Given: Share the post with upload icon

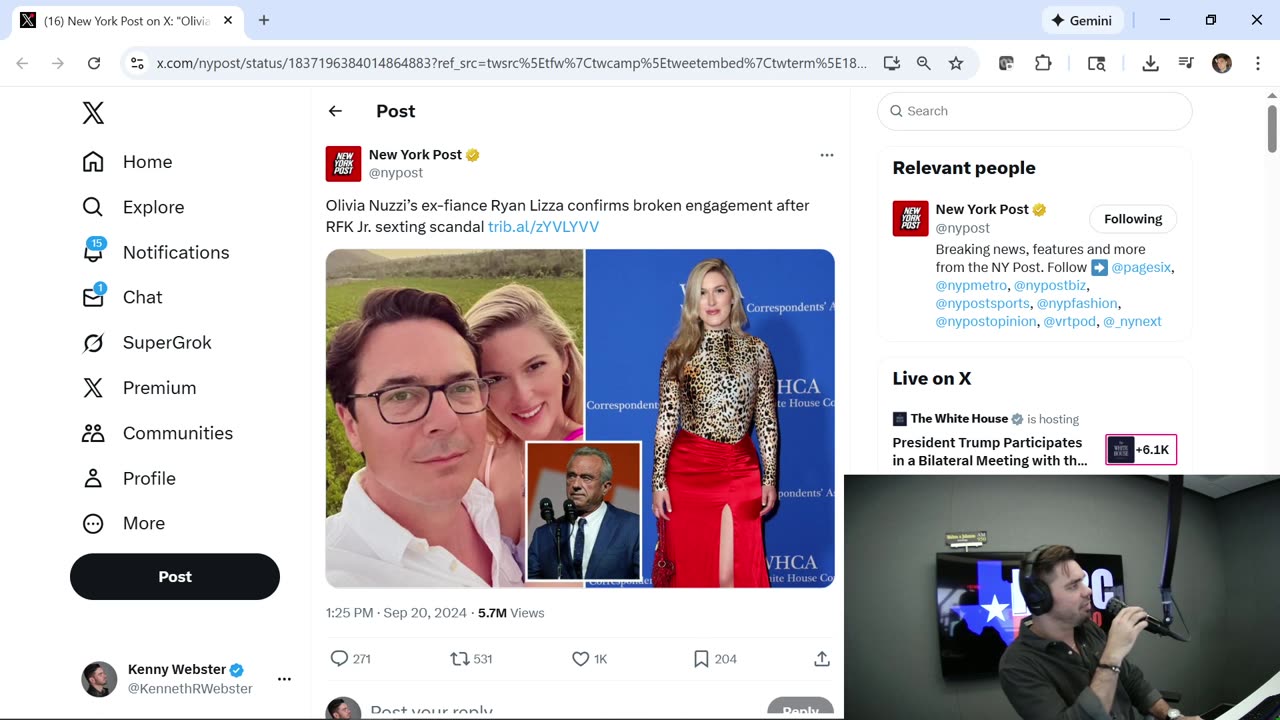Looking at the screenshot, I should point(822,659).
